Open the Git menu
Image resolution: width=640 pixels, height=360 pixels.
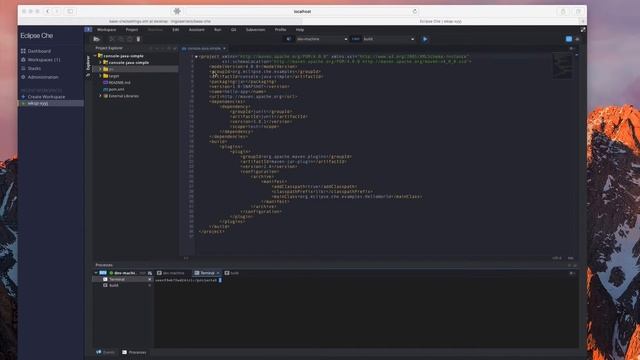point(233,30)
